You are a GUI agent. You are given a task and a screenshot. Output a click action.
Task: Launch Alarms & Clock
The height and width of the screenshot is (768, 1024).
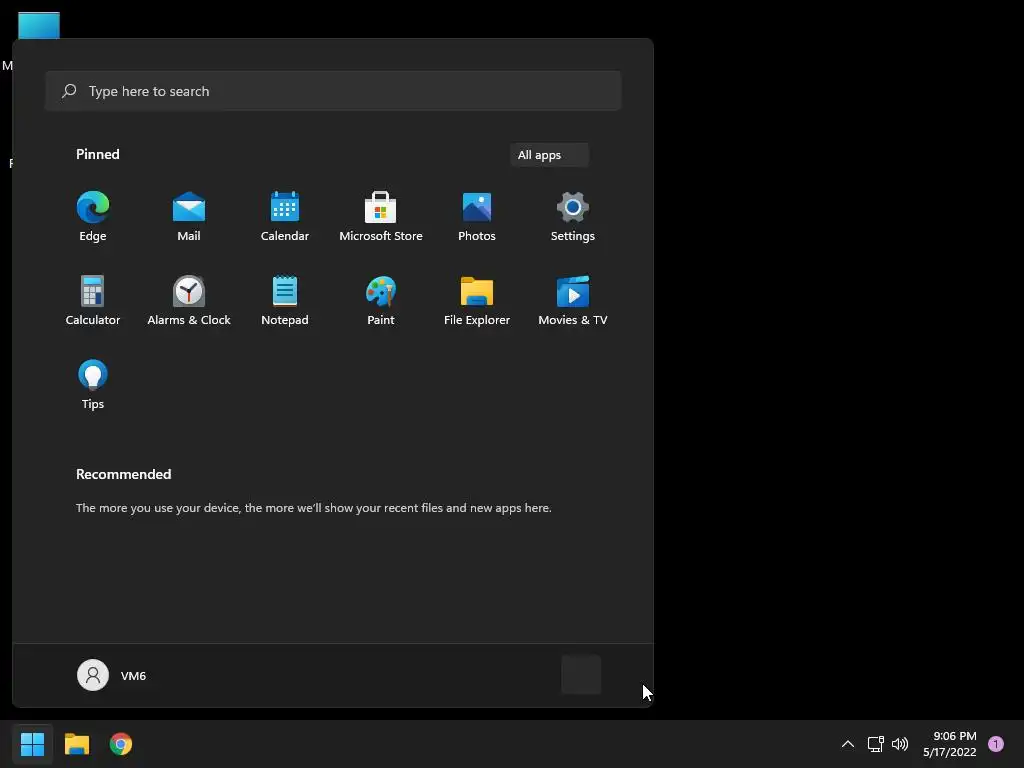189,300
